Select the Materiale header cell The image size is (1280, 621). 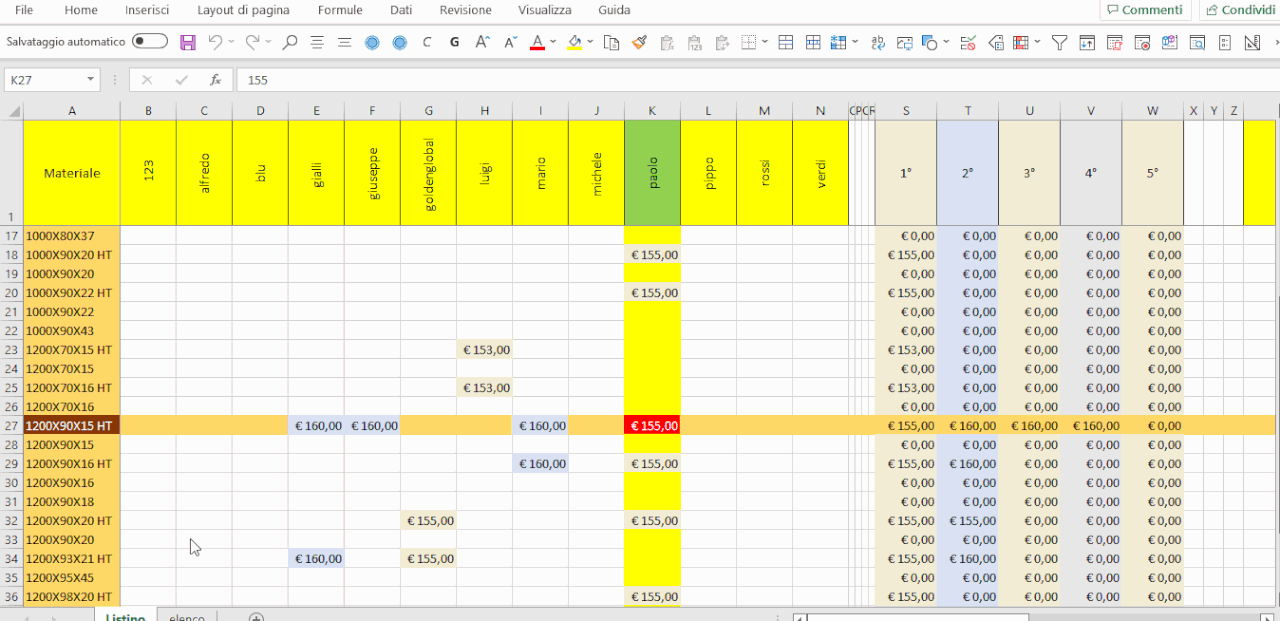click(x=72, y=173)
